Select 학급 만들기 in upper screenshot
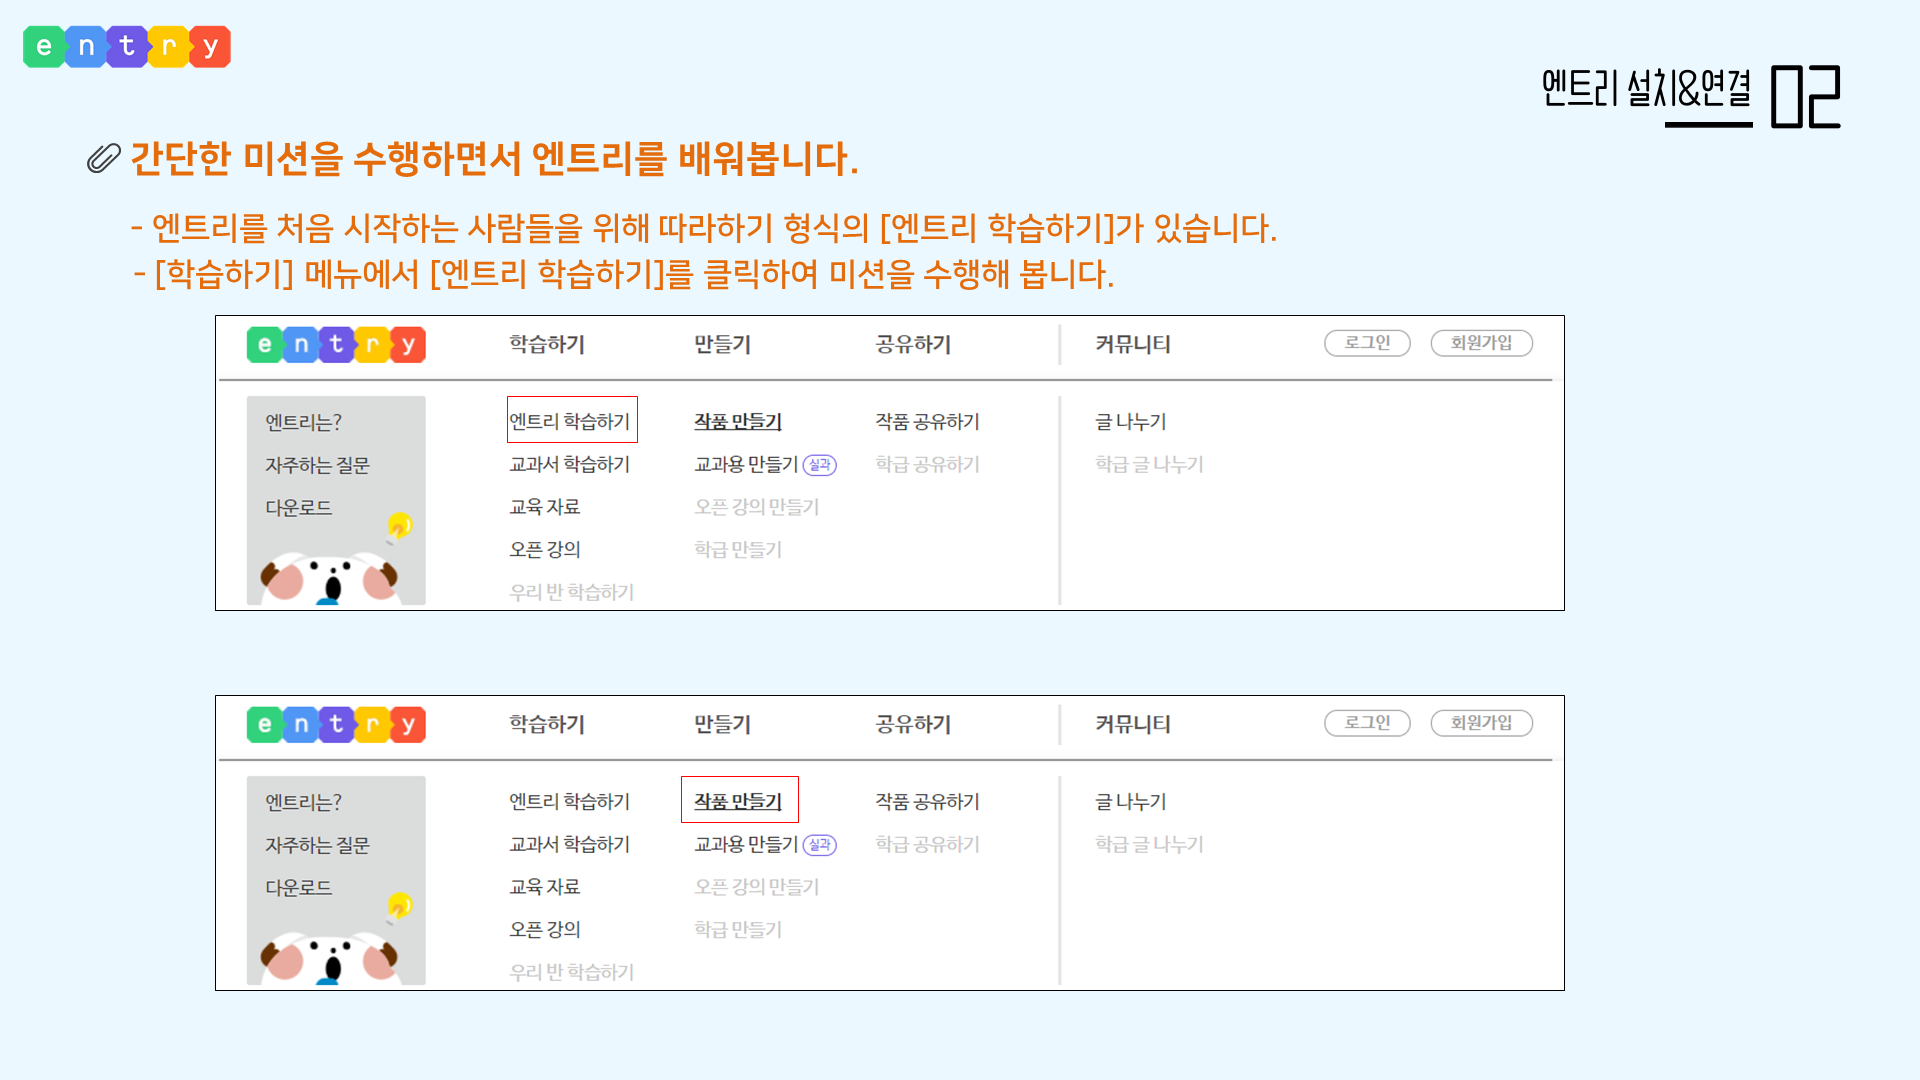The image size is (1920, 1080). coord(738,549)
